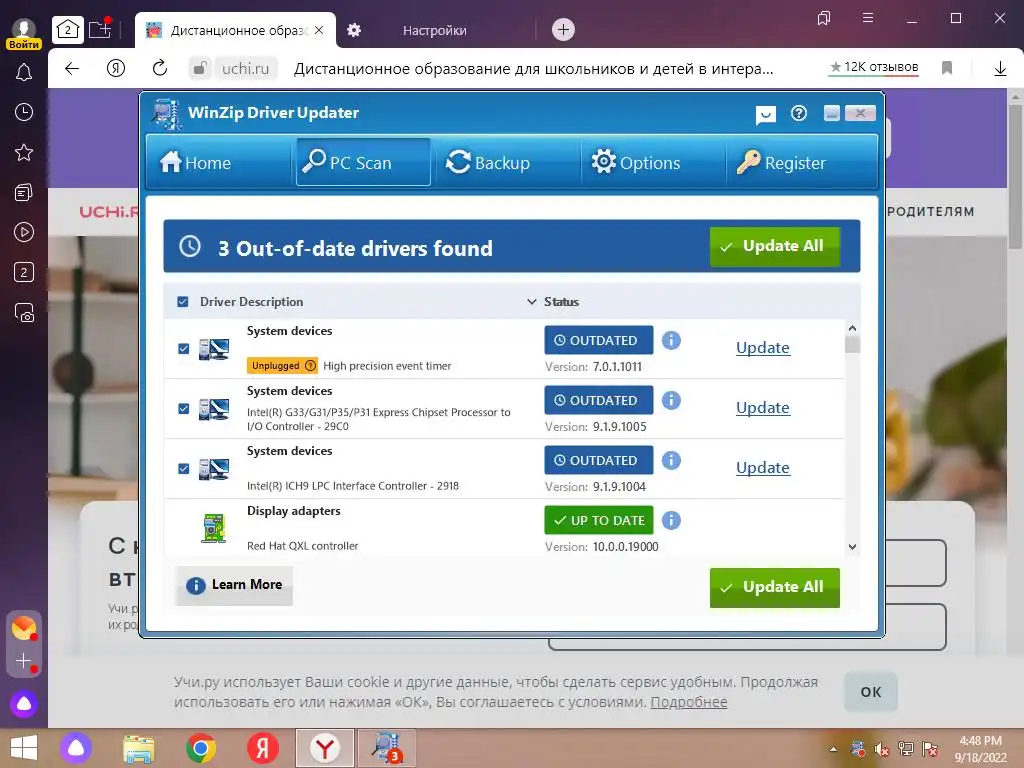Screen dimensions: 1024x768
Task: Click Update link for ICH9 LPC Interface Controller
Action: 763,468
